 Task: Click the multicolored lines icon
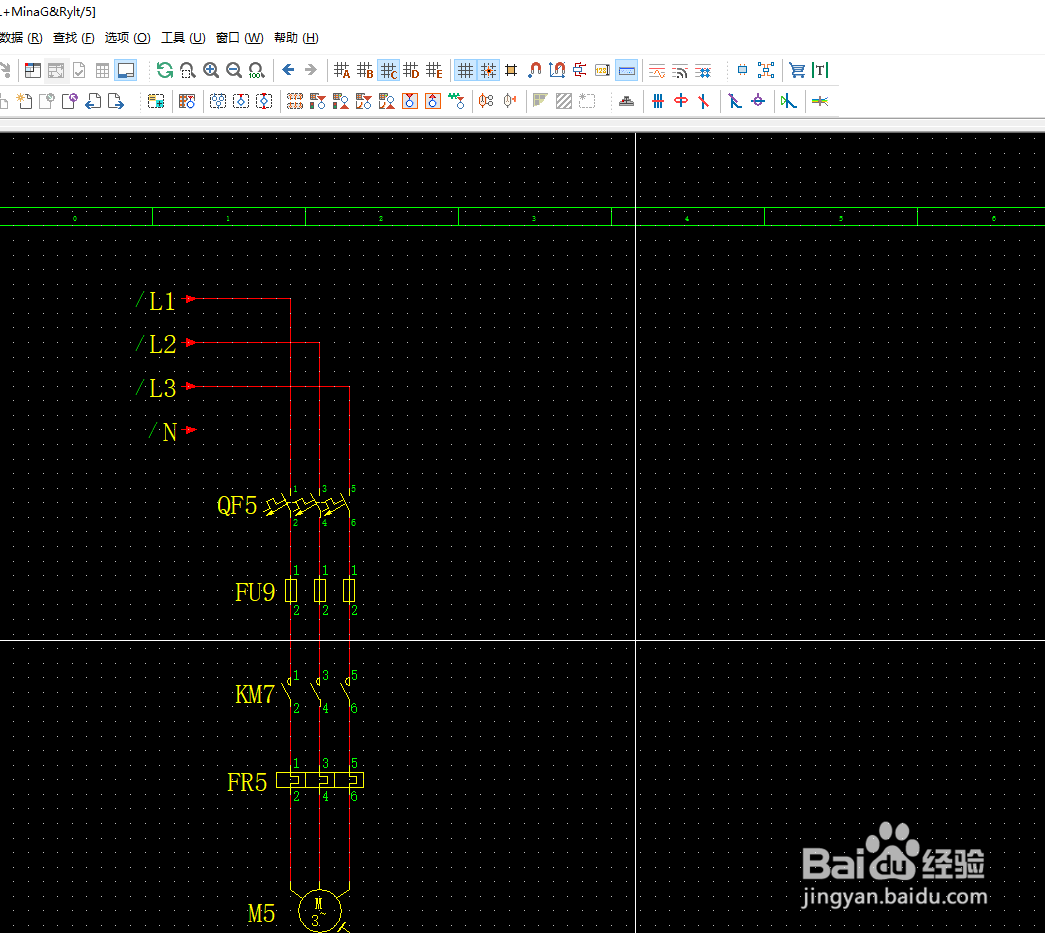[x=820, y=101]
